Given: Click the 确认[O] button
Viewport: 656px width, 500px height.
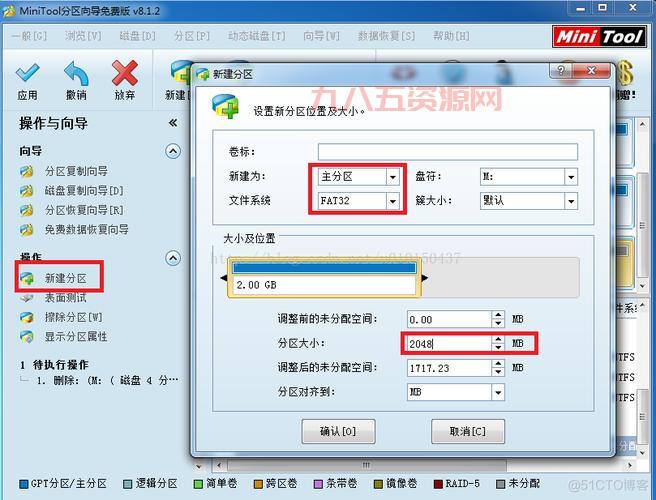Looking at the screenshot, I should point(338,431).
